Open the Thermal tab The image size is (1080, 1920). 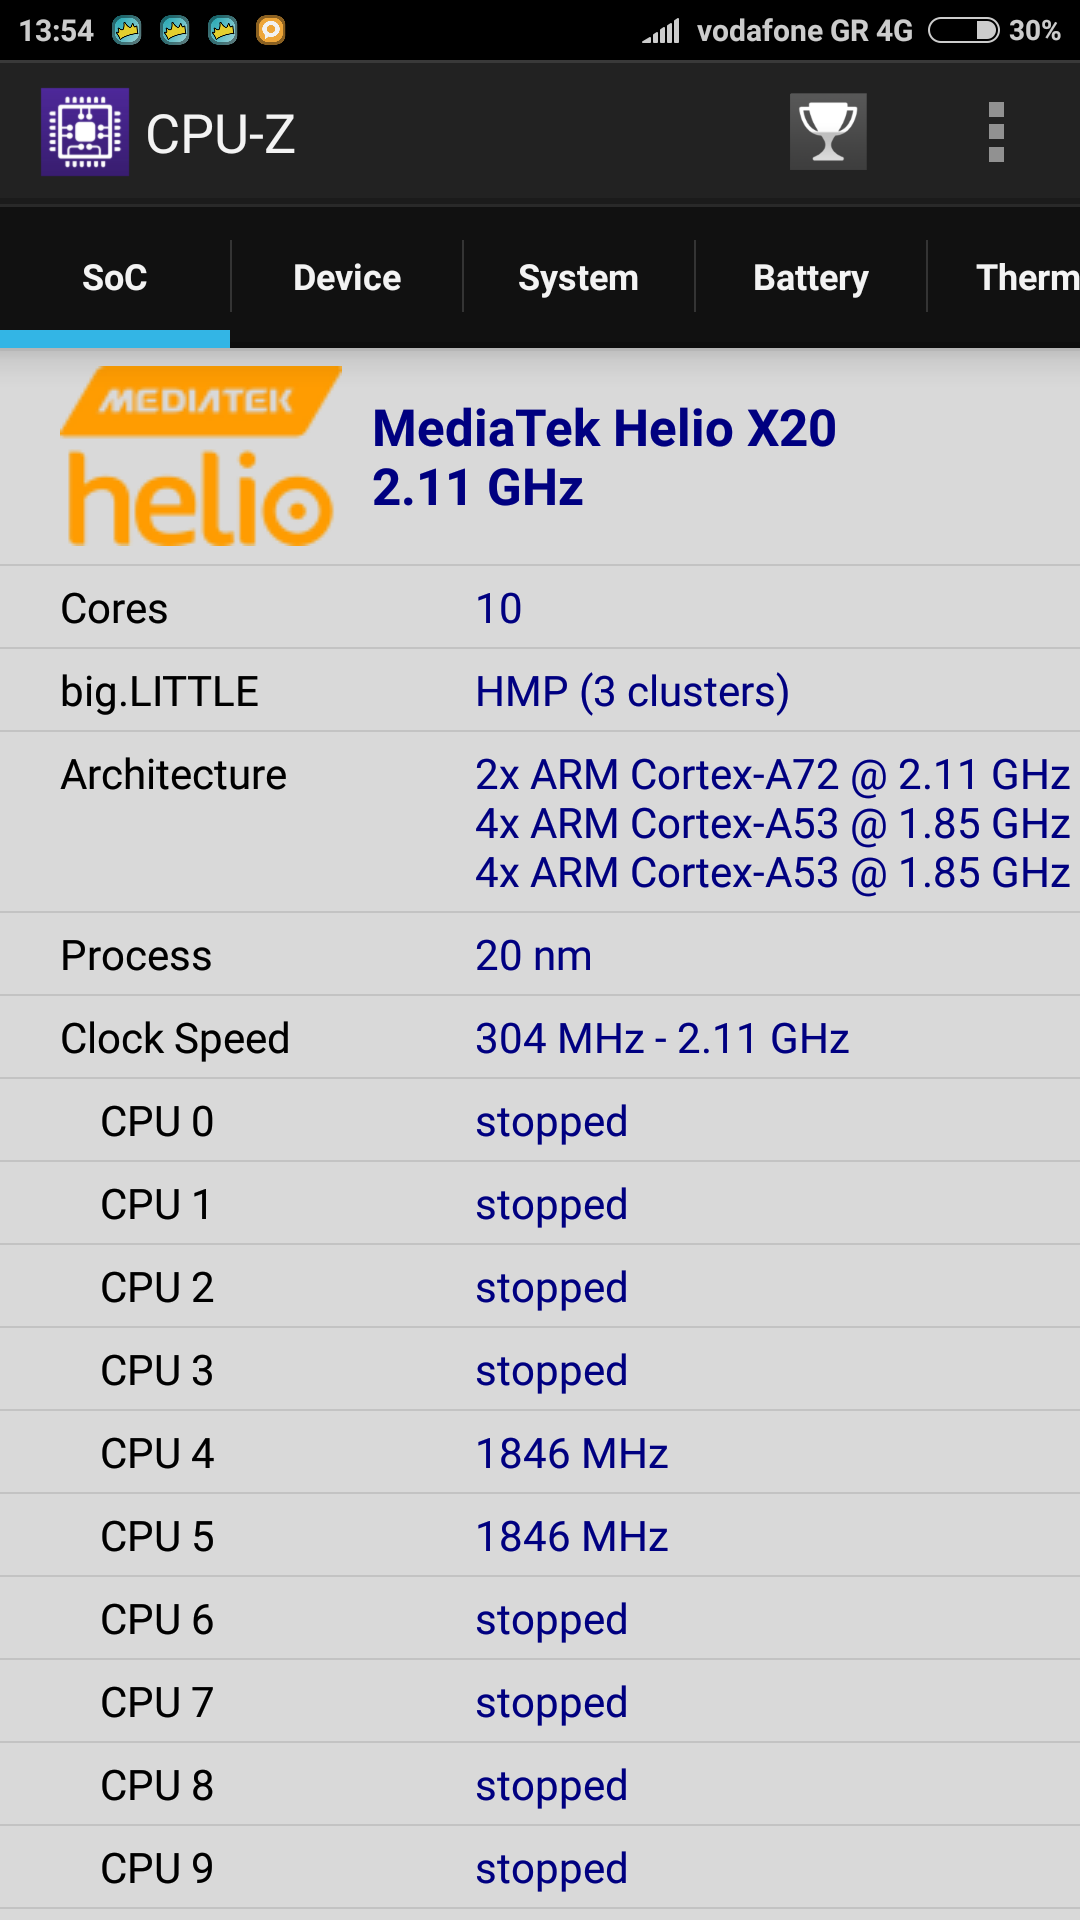coord(1025,278)
